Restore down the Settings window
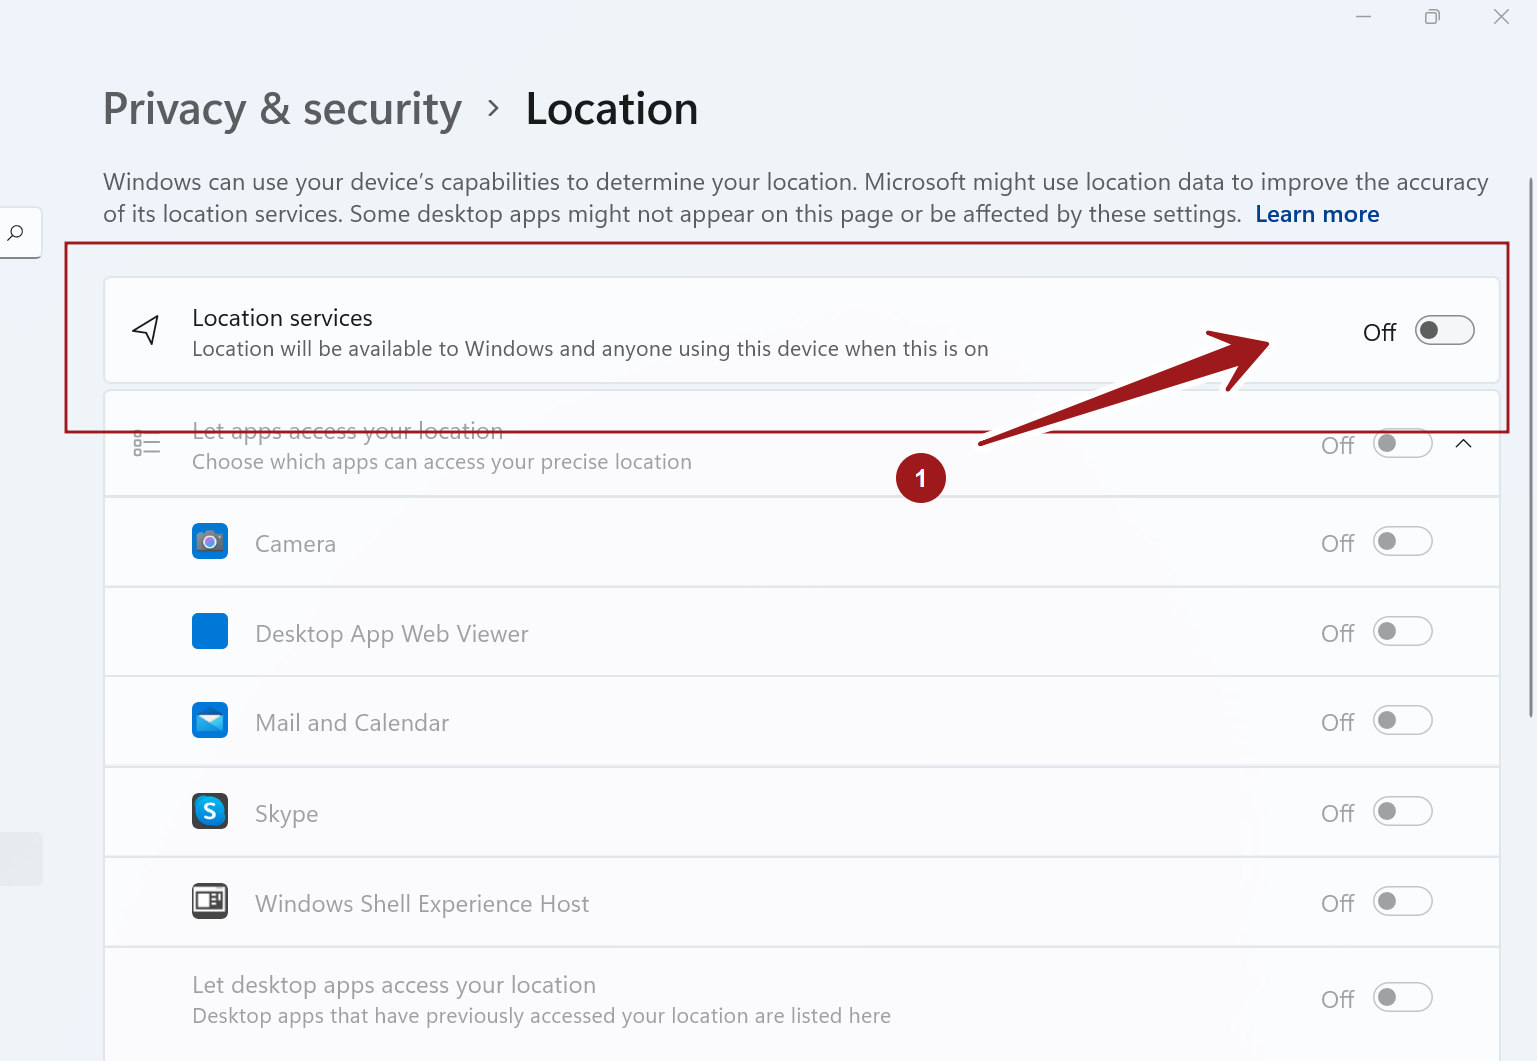 pyautogui.click(x=1432, y=17)
